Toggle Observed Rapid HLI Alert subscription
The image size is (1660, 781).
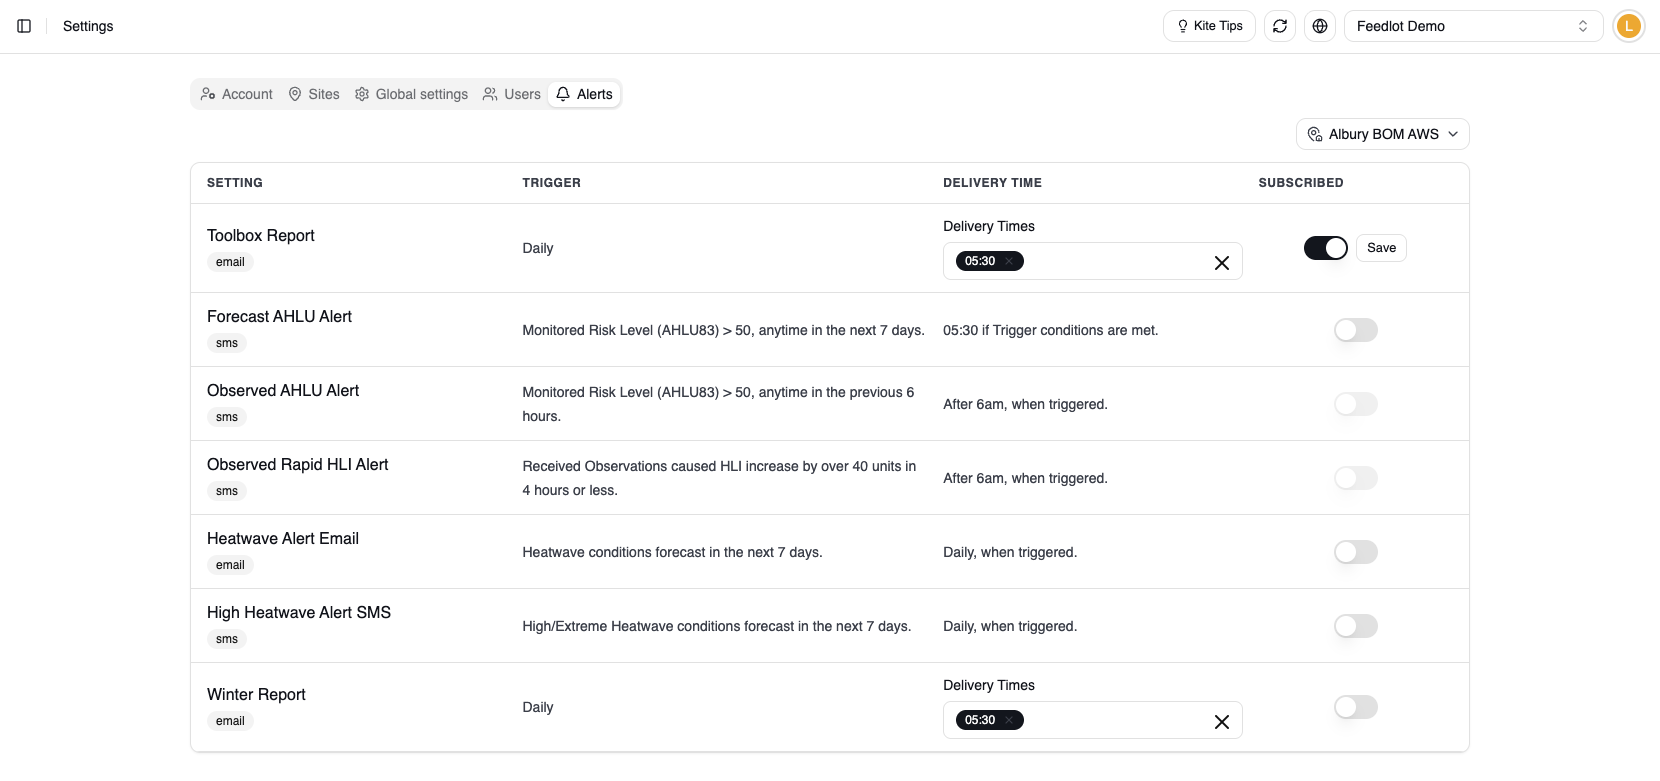click(x=1356, y=478)
